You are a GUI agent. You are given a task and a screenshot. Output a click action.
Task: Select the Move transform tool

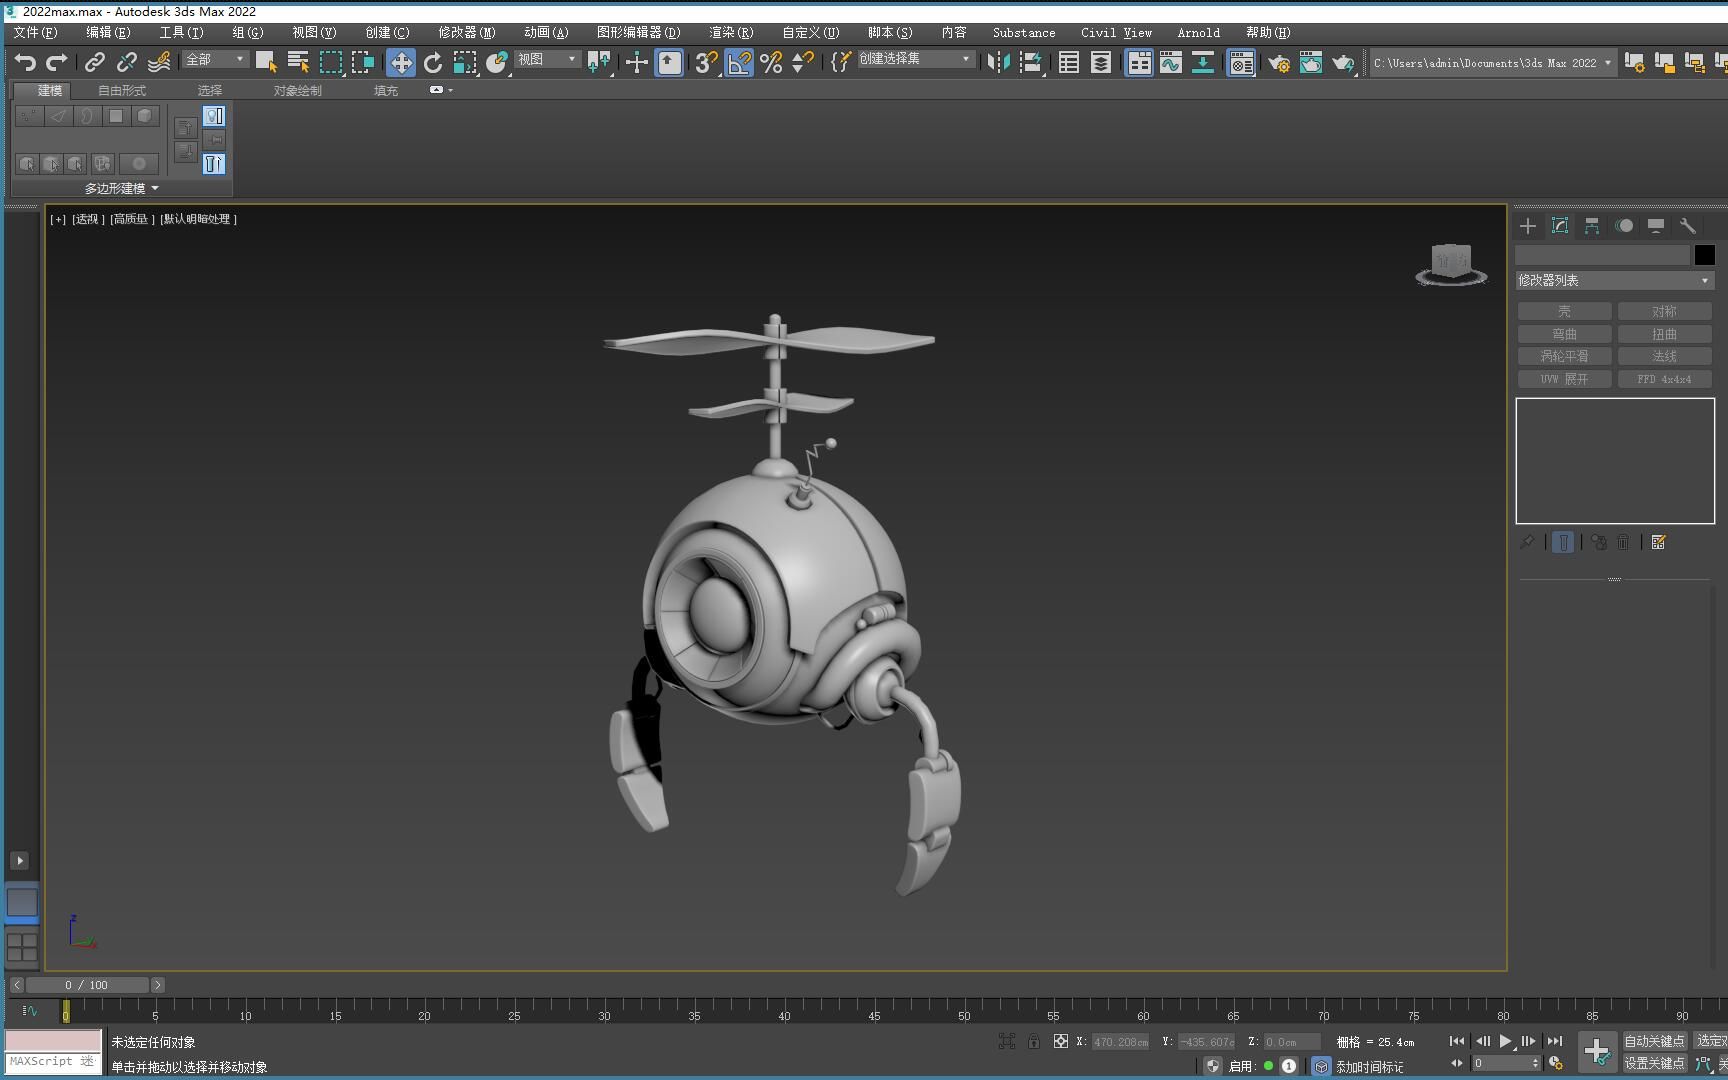(400, 62)
